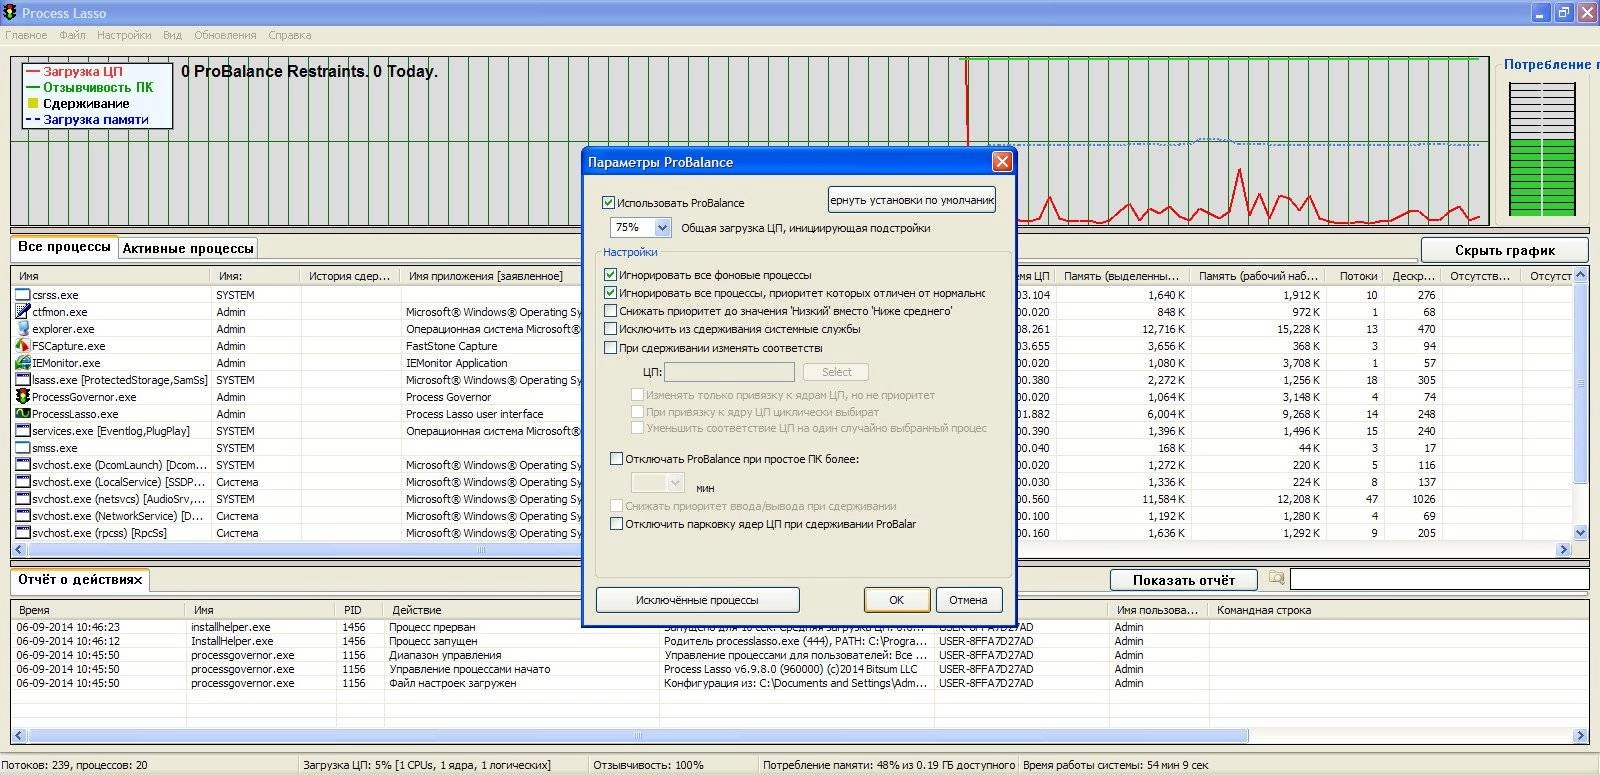Image resolution: width=1600 pixels, height=775 pixels.
Task: Open the Настройки menu
Action: (x=124, y=35)
